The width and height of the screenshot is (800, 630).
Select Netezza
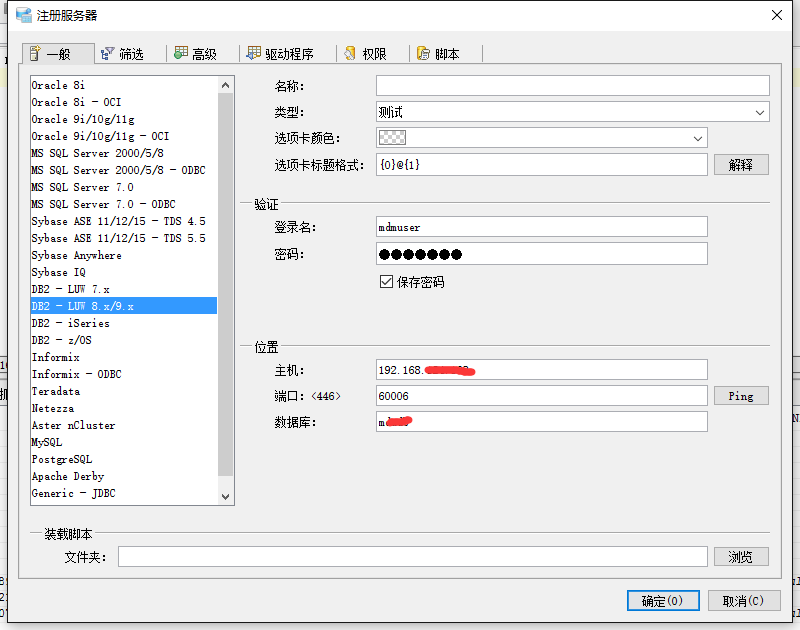[124, 408]
